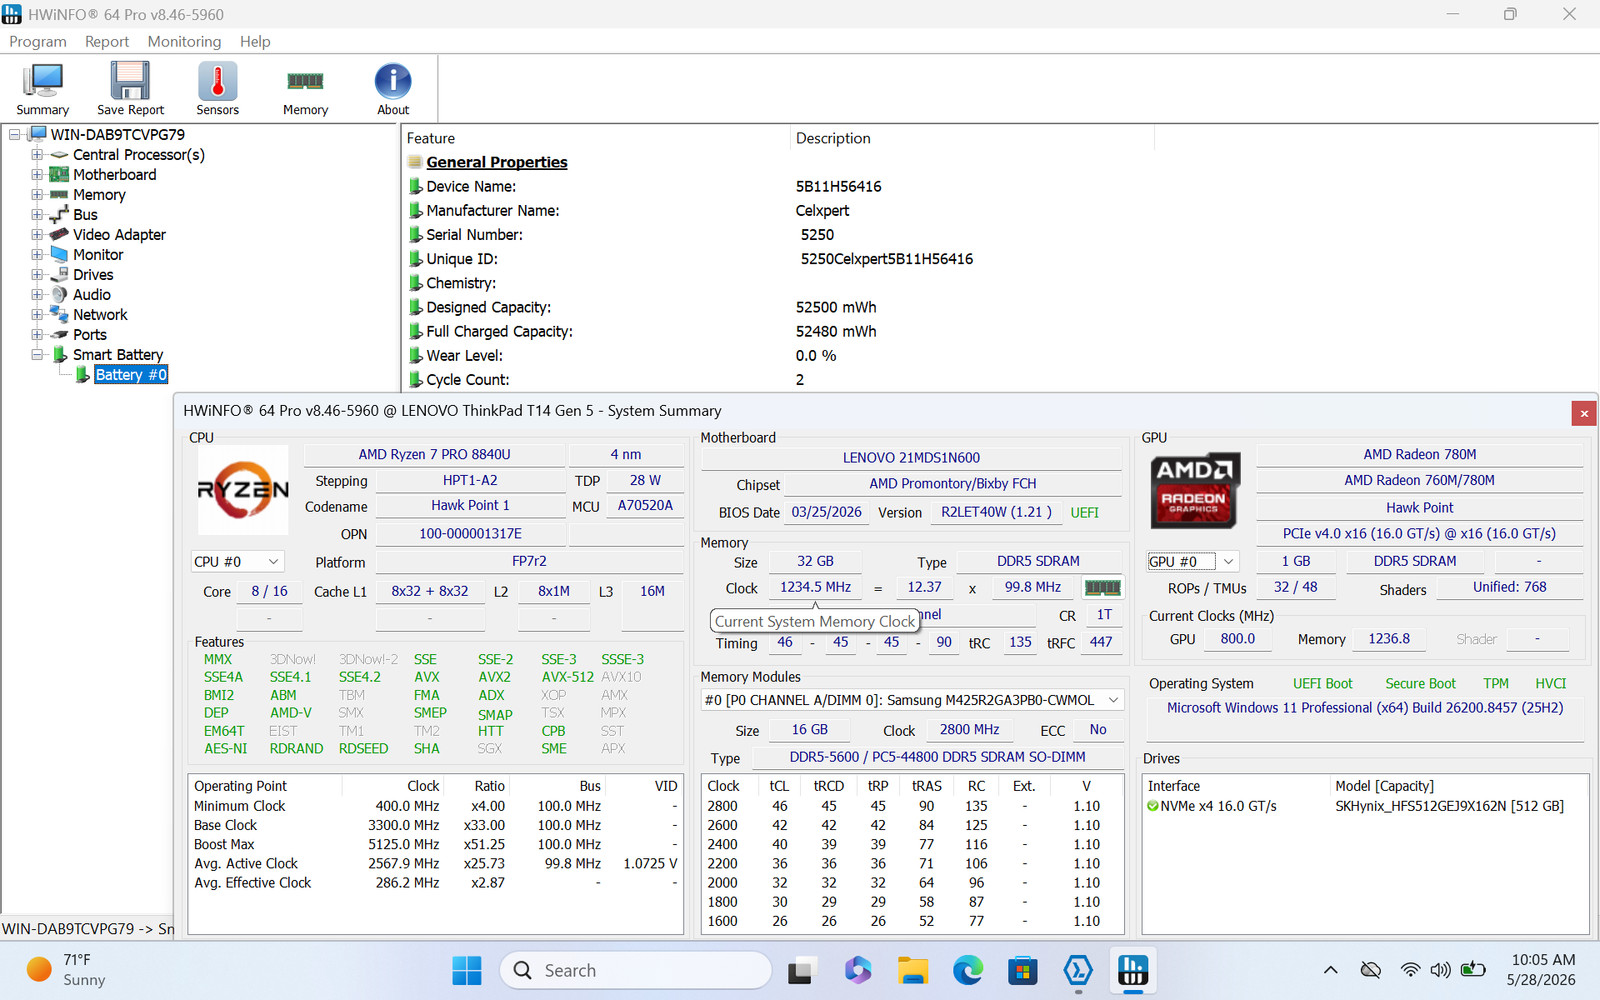The height and width of the screenshot is (1000, 1600).
Task: Open Task View on the taskbar
Action: [x=802, y=970]
